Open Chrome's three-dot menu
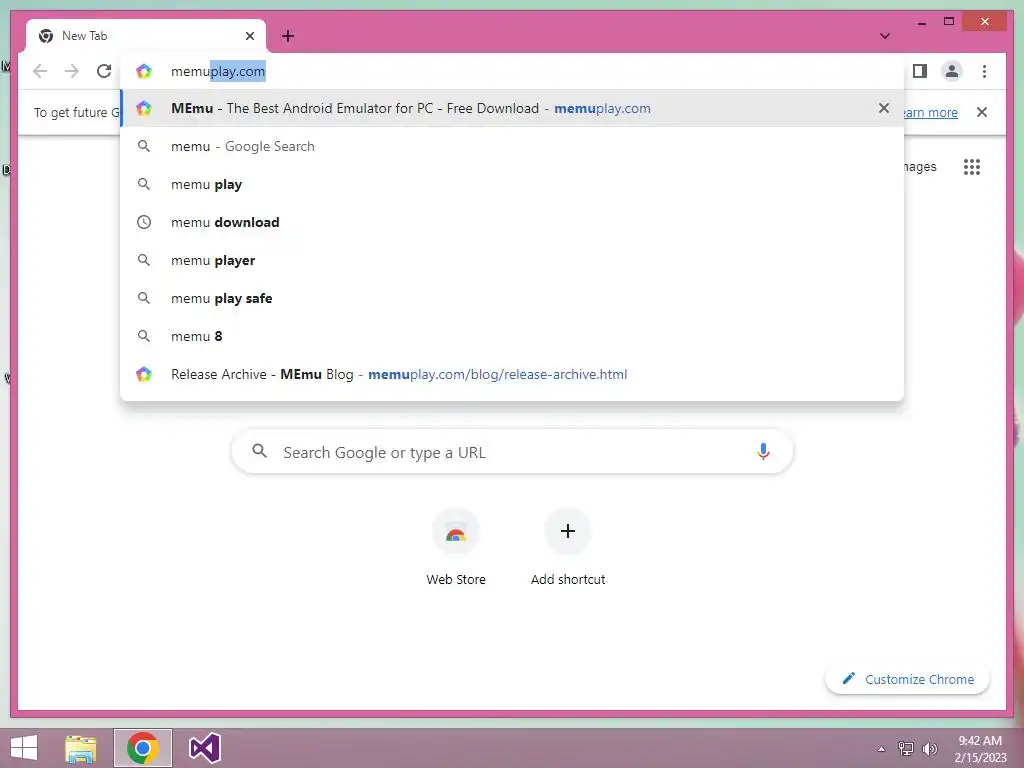The width and height of the screenshot is (1024, 768). pos(984,71)
